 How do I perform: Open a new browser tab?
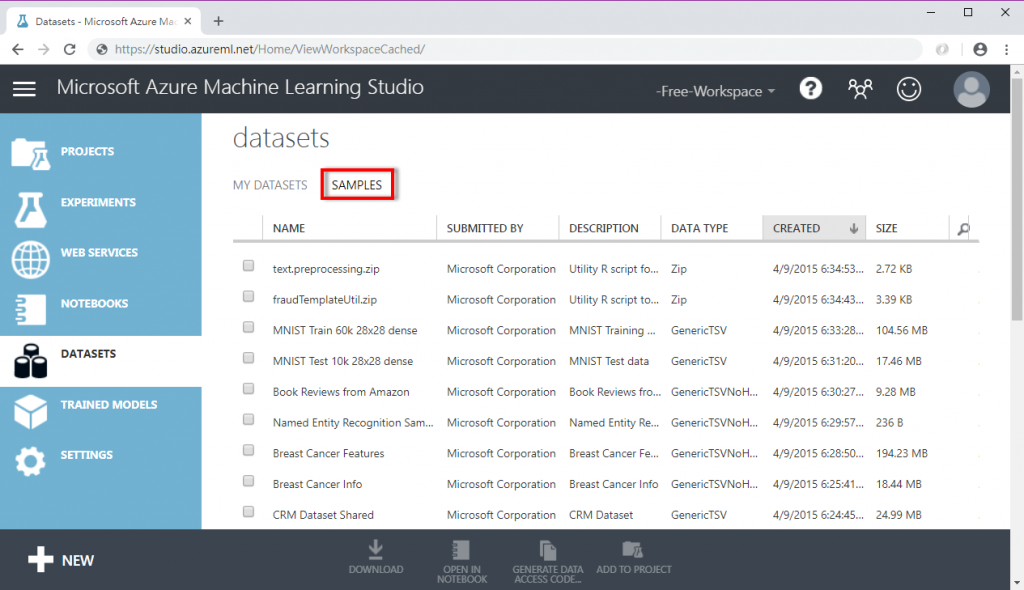coord(218,21)
